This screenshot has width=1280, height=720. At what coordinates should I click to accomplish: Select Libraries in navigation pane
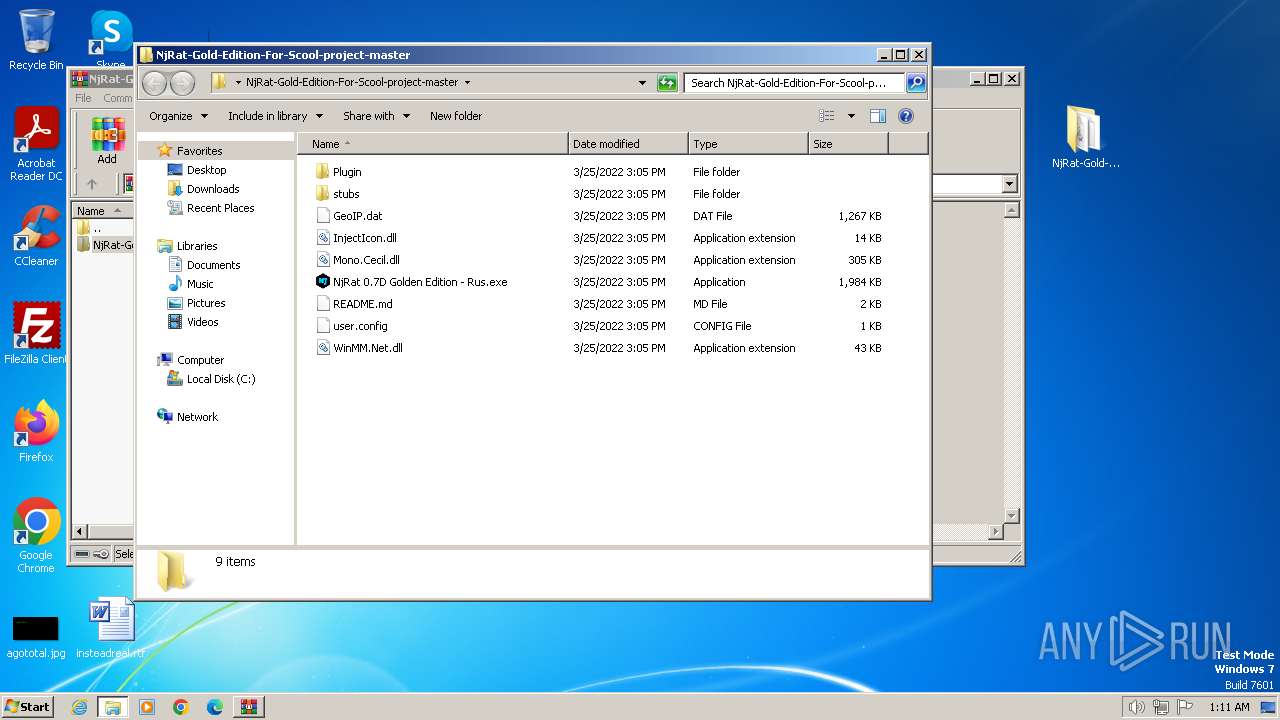pos(197,246)
